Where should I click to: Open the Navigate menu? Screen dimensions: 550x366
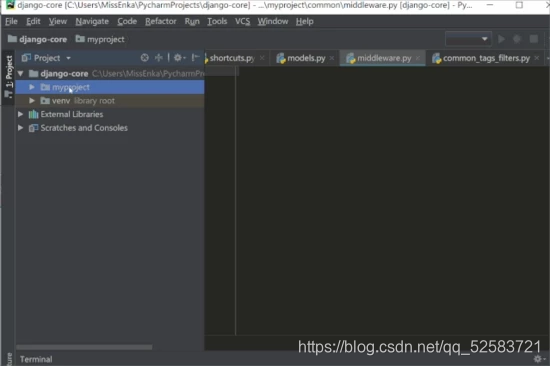92,21
